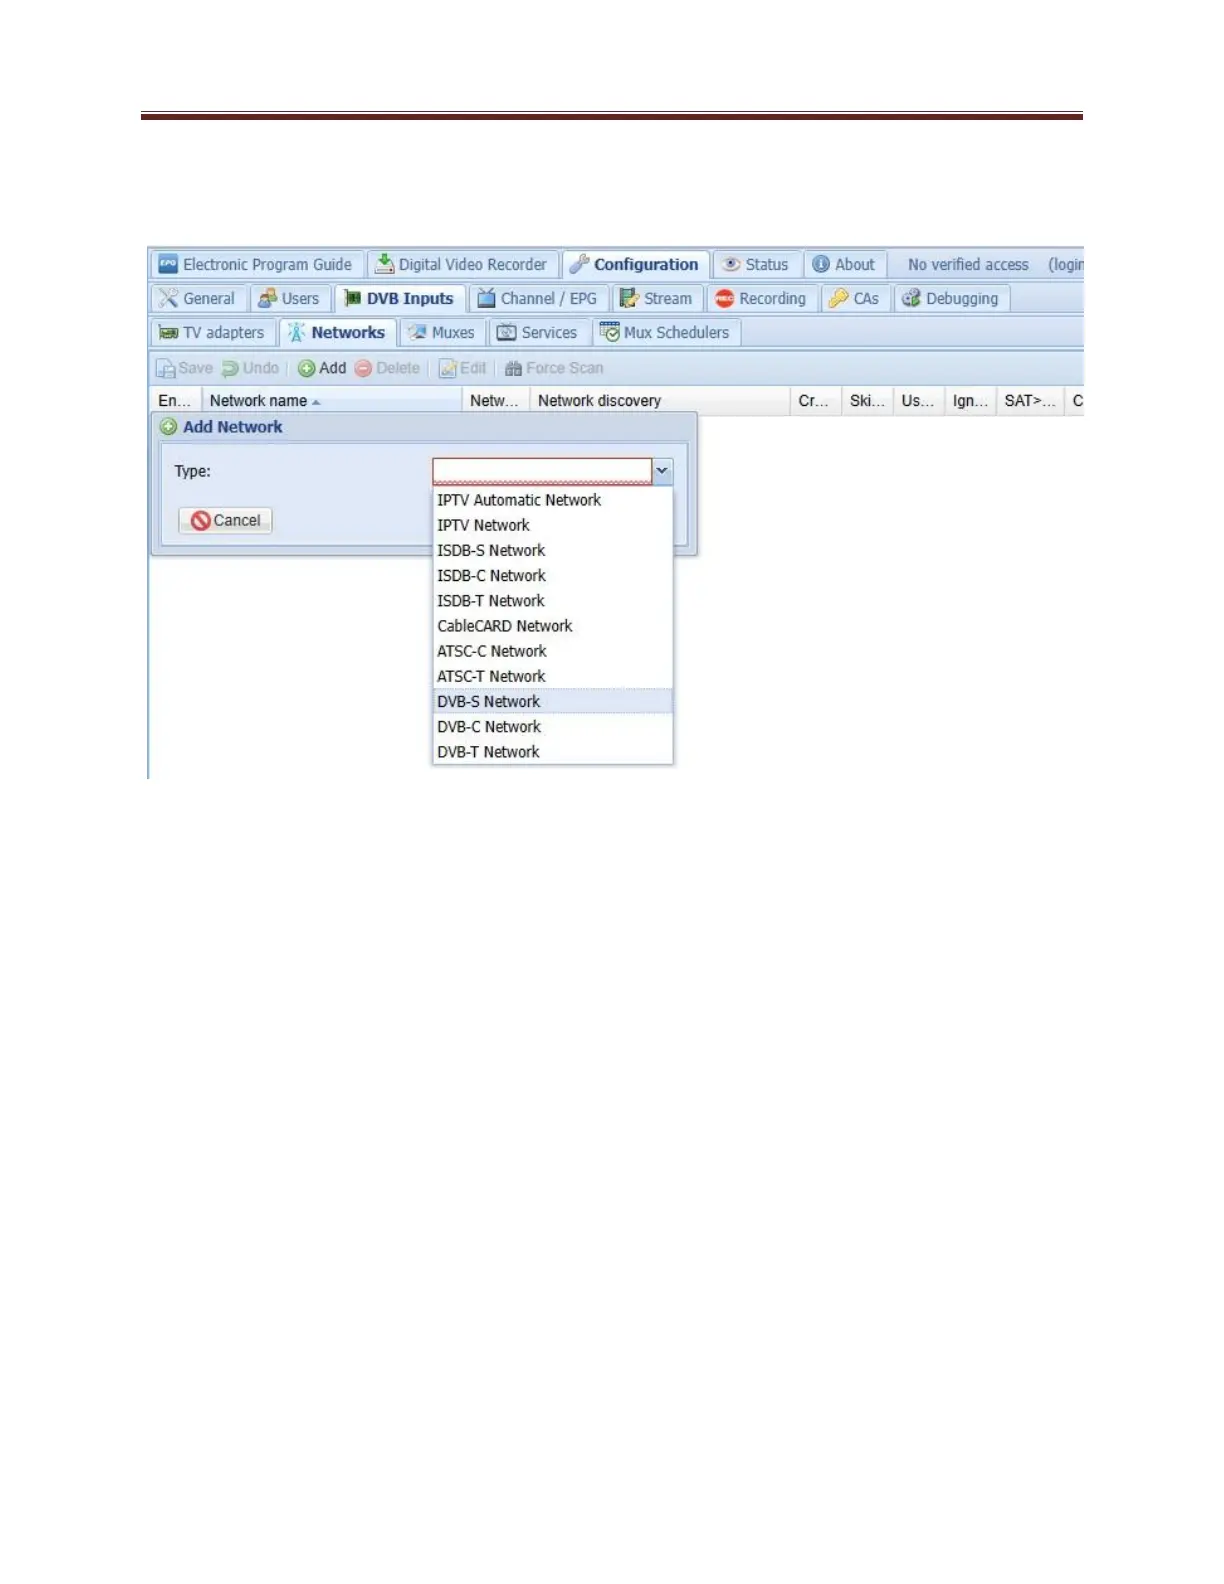Choose CableCARD Network option
The height and width of the screenshot is (1584, 1224).
click(553, 626)
